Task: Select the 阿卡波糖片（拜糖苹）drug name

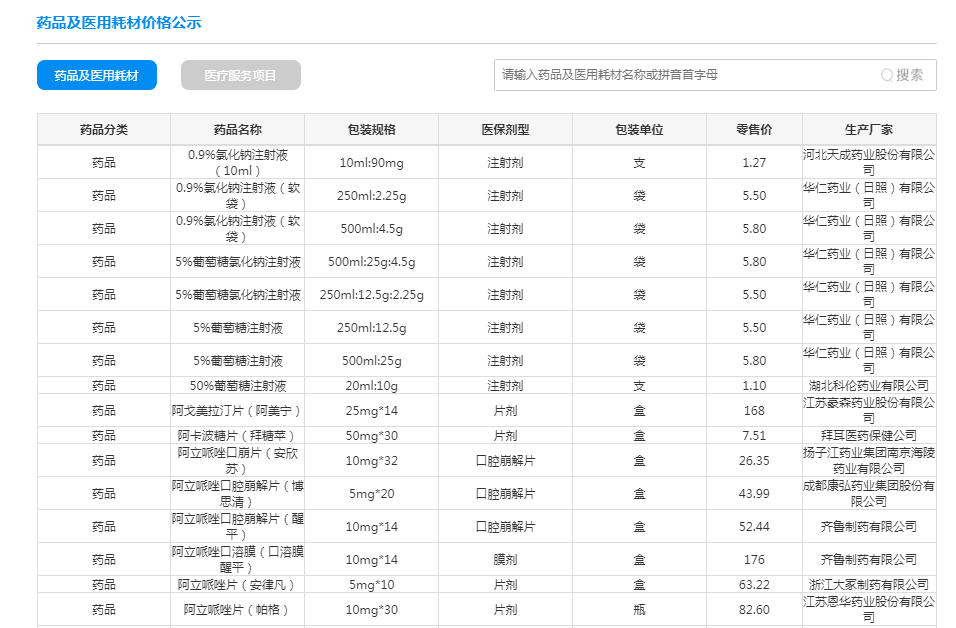Action: (x=238, y=435)
